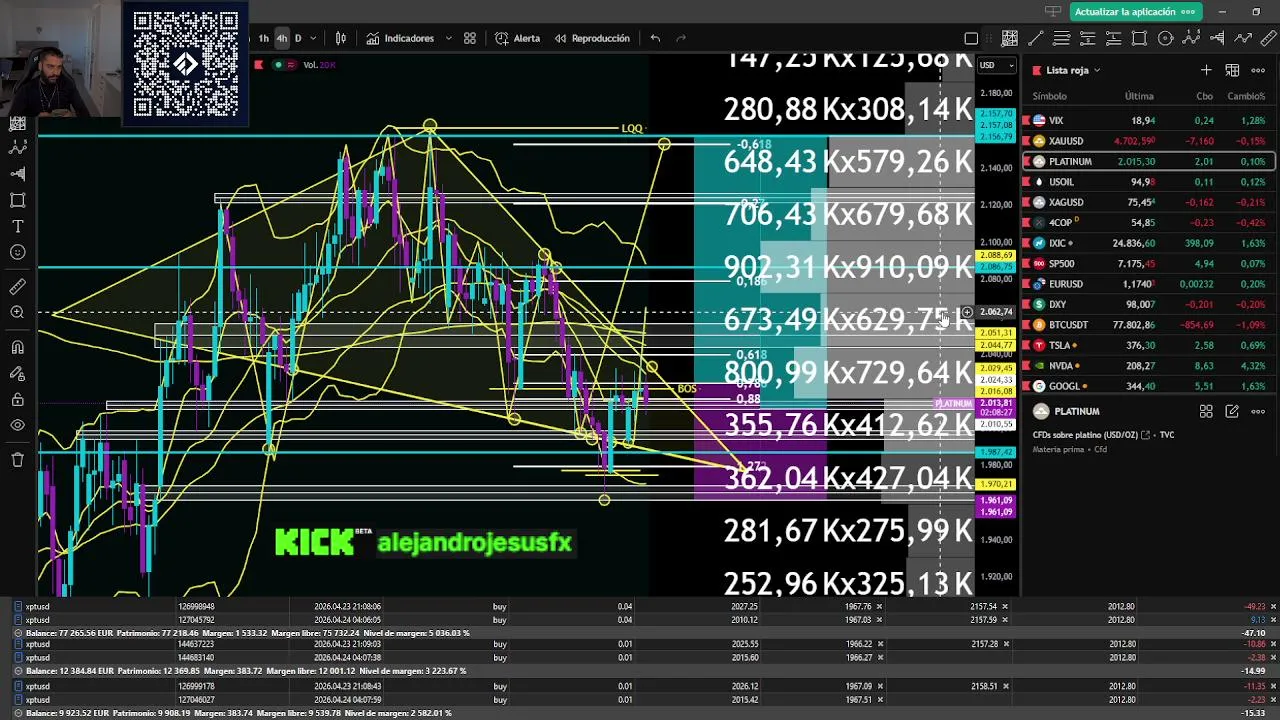Click the QR code thumbnail
The height and width of the screenshot is (720, 1280).
[186, 63]
